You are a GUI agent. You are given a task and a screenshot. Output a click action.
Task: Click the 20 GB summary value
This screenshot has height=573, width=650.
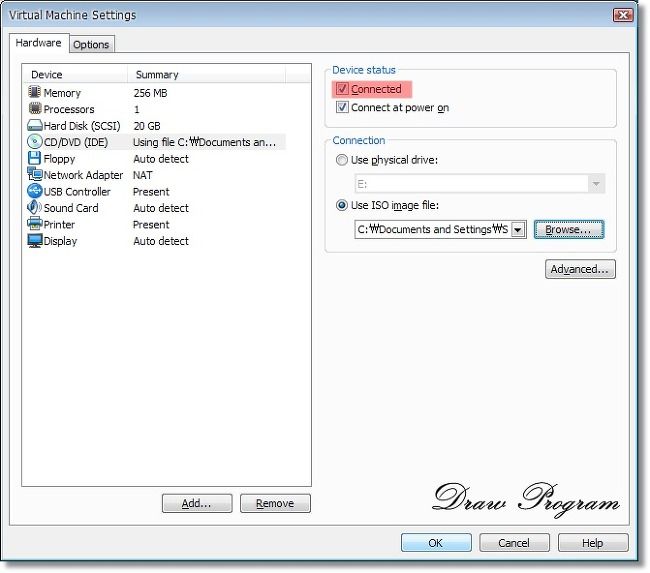[147, 126]
